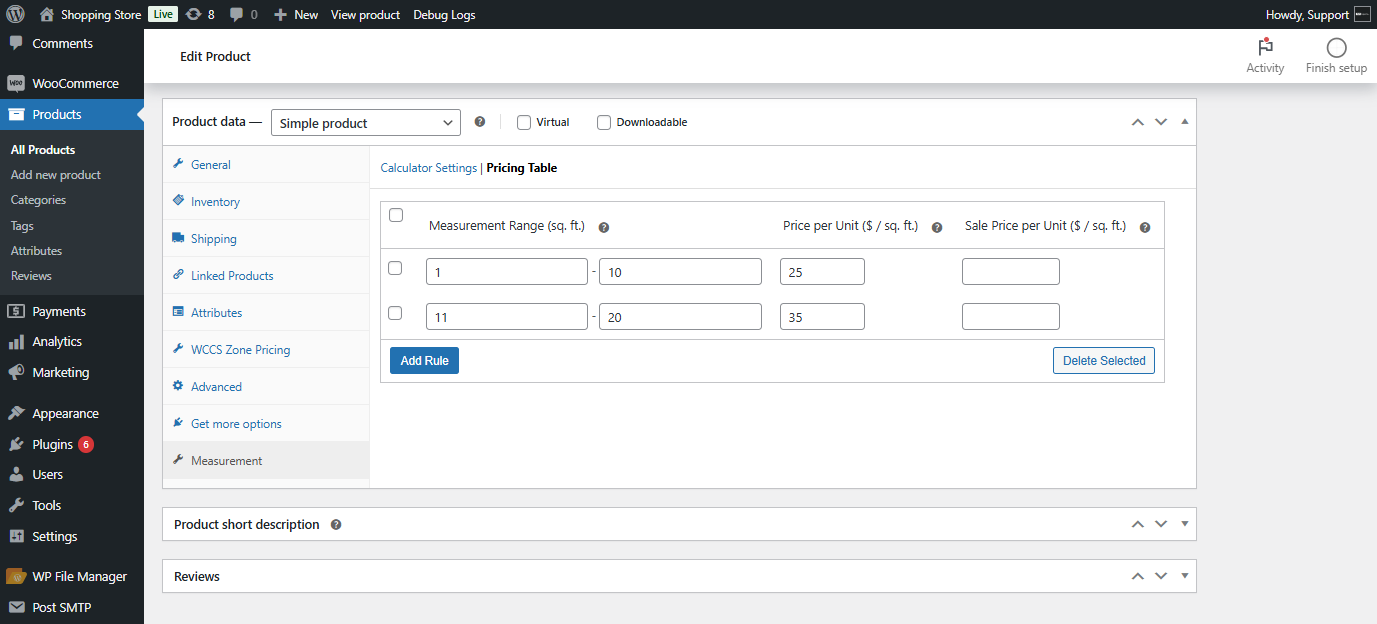Viewport: 1377px width, 624px height.
Task: Open the comments bubble icon showing 0
Action: pyautogui.click(x=236, y=14)
